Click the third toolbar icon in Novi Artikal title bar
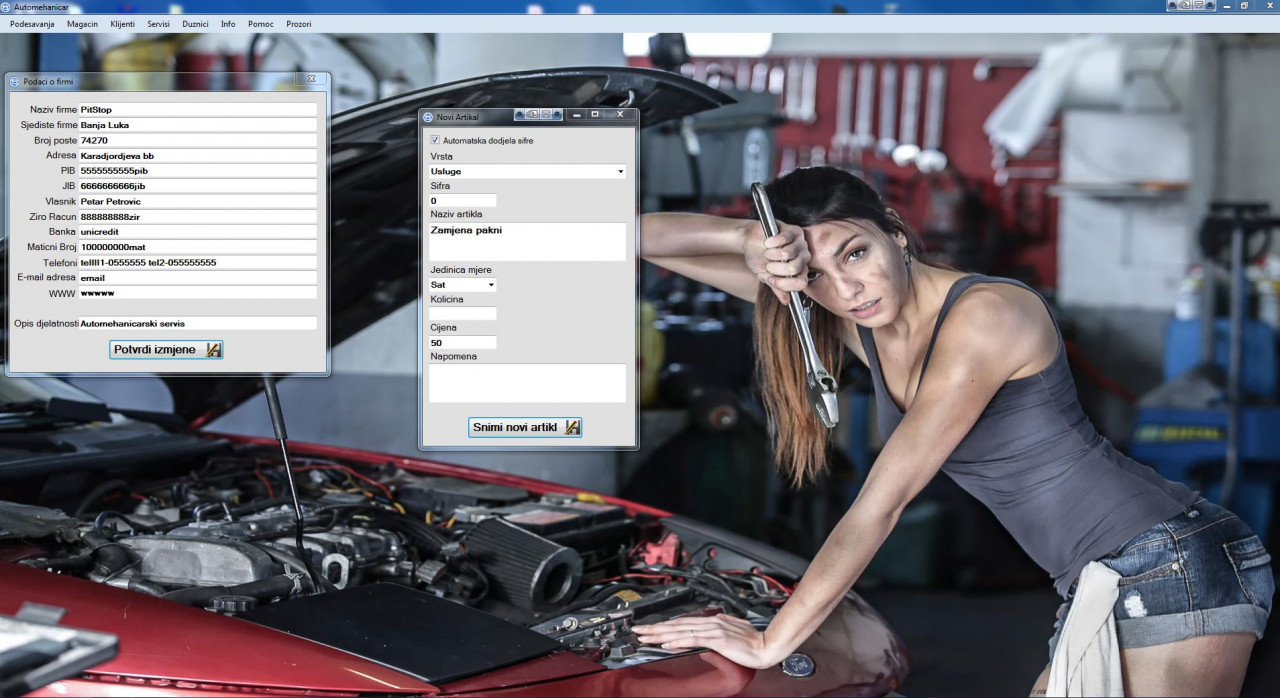This screenshot has width=1280, height=698. [x=544, y=115]
